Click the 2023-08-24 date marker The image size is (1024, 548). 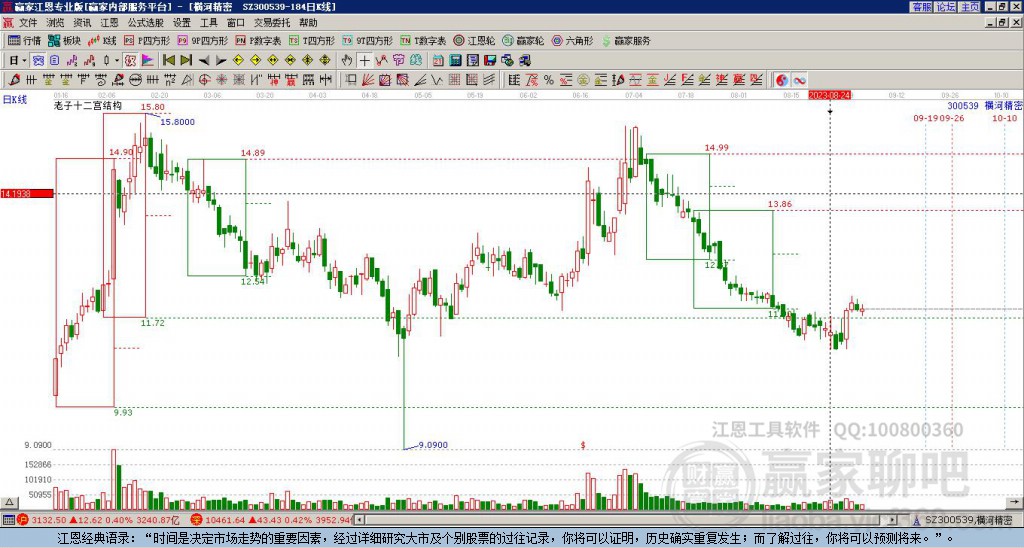pyautogui.click(x=830, y=95)
